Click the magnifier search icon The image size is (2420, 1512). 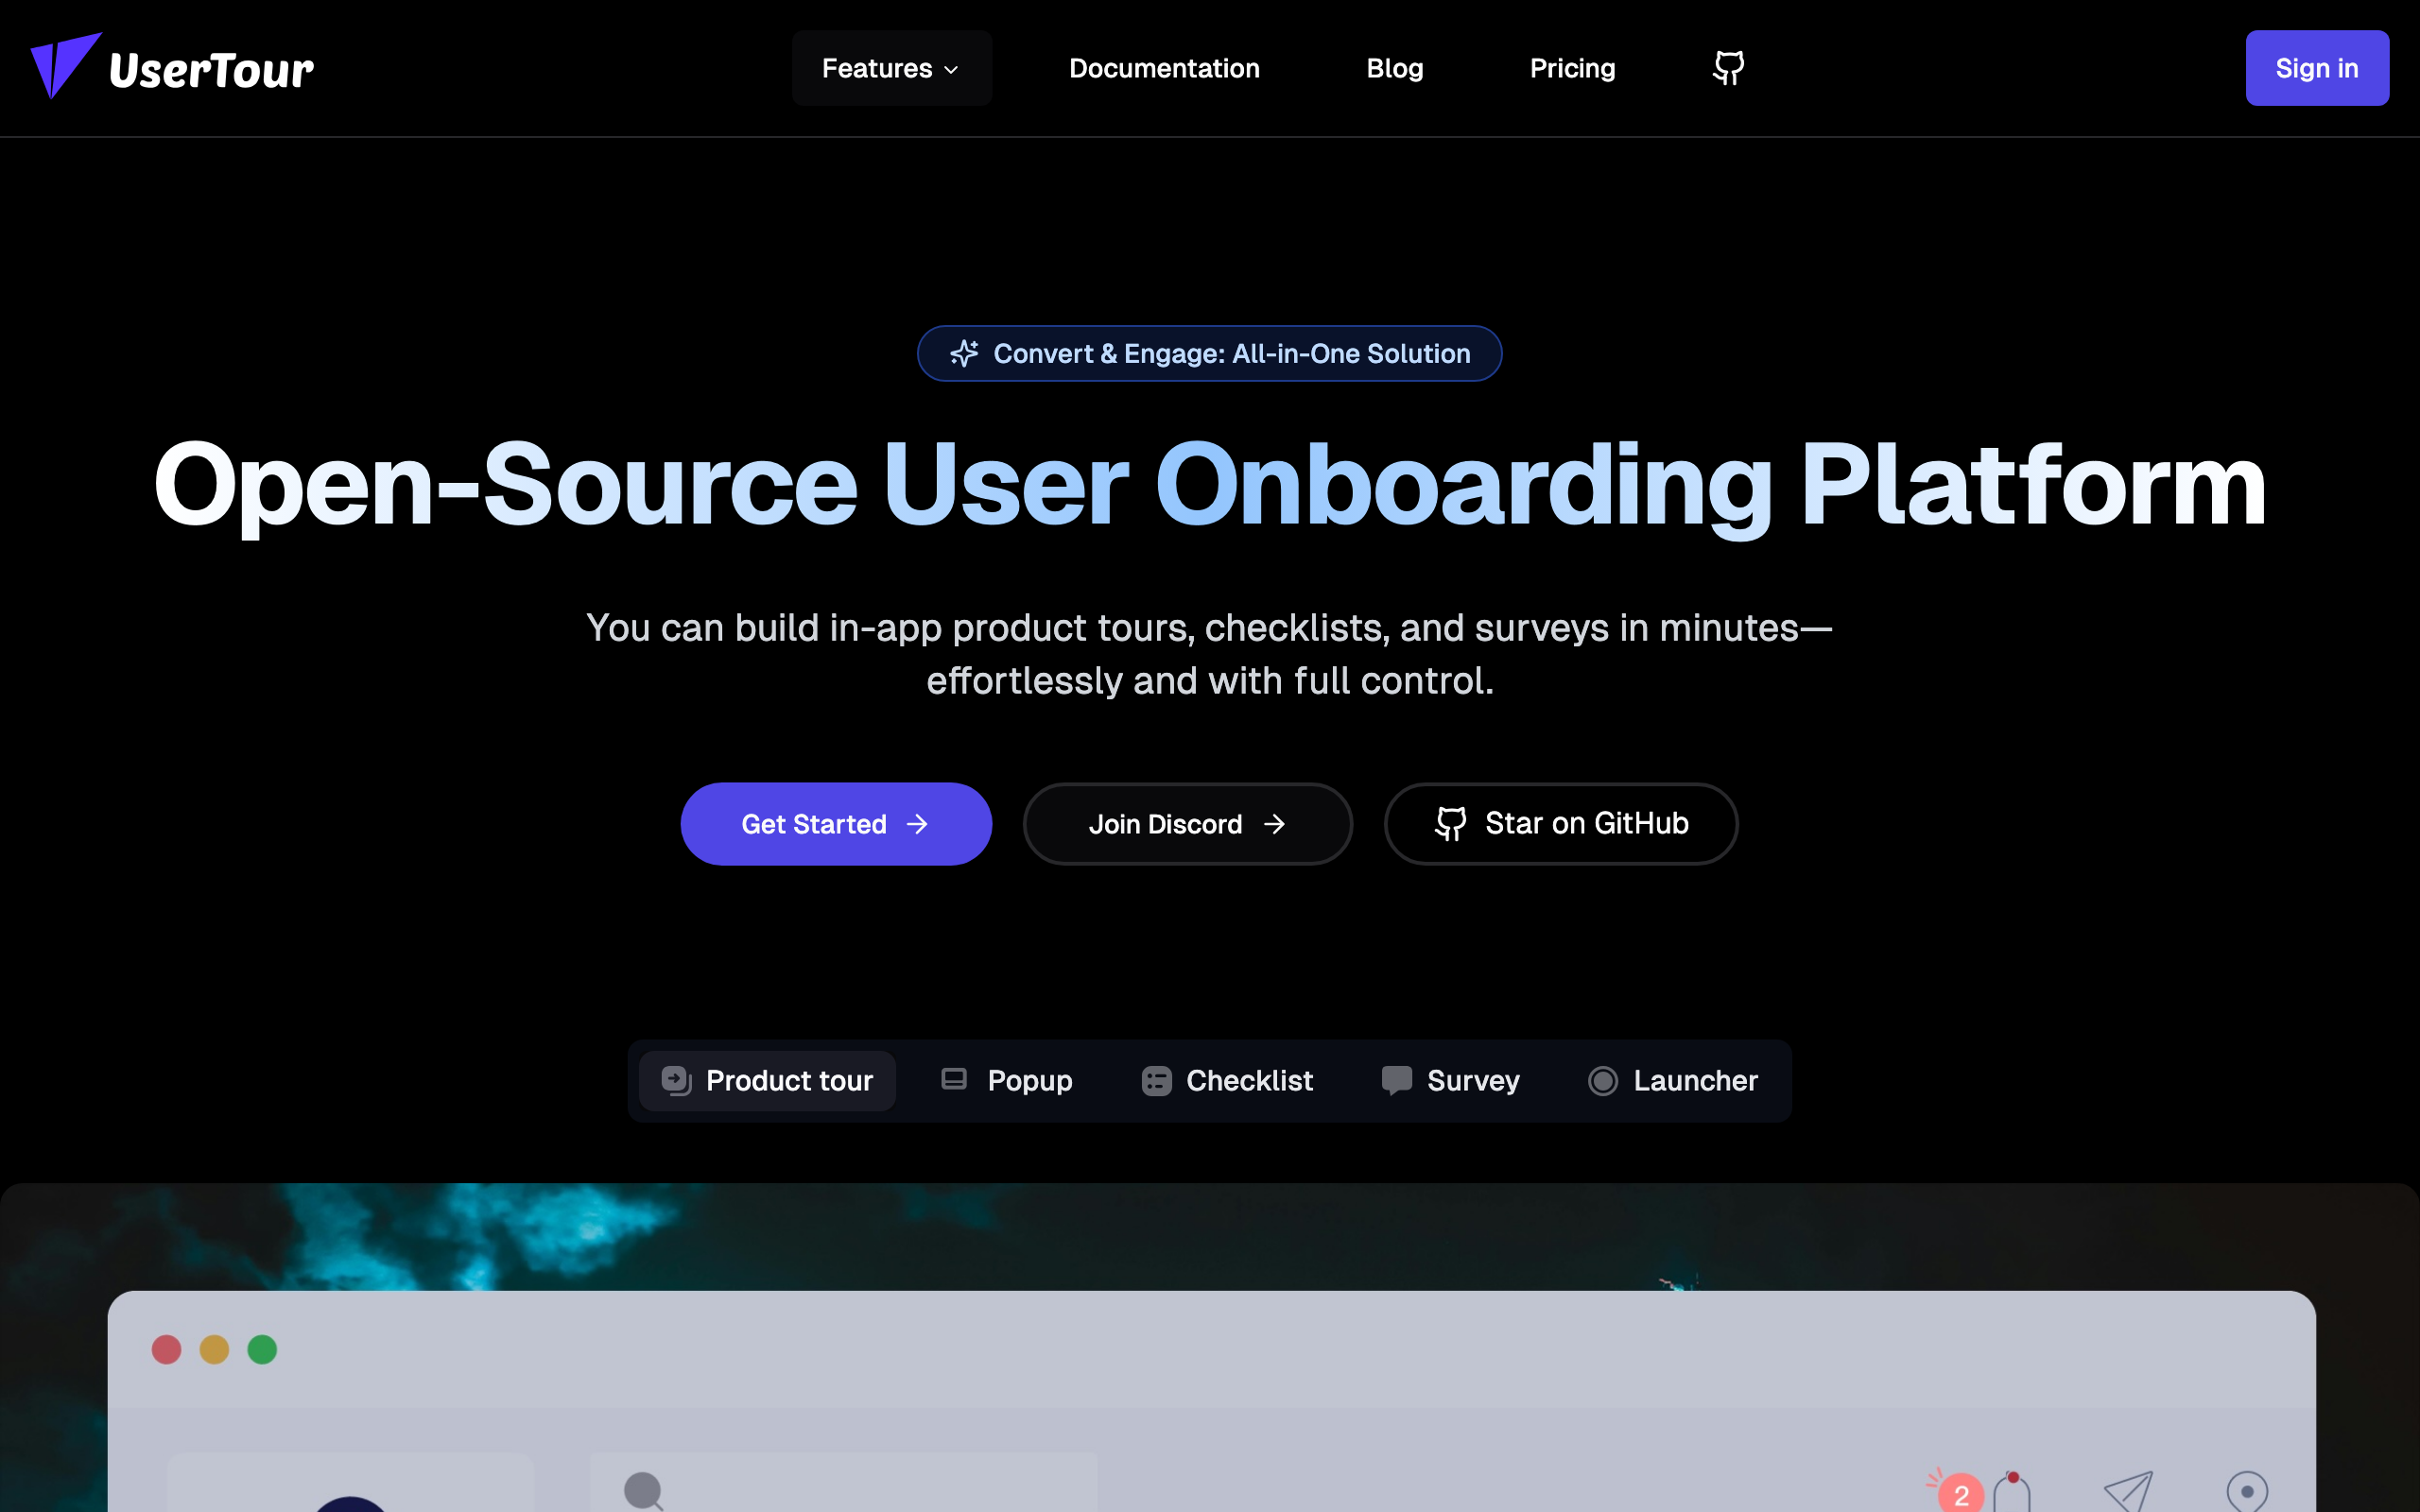coord(643,1490)
